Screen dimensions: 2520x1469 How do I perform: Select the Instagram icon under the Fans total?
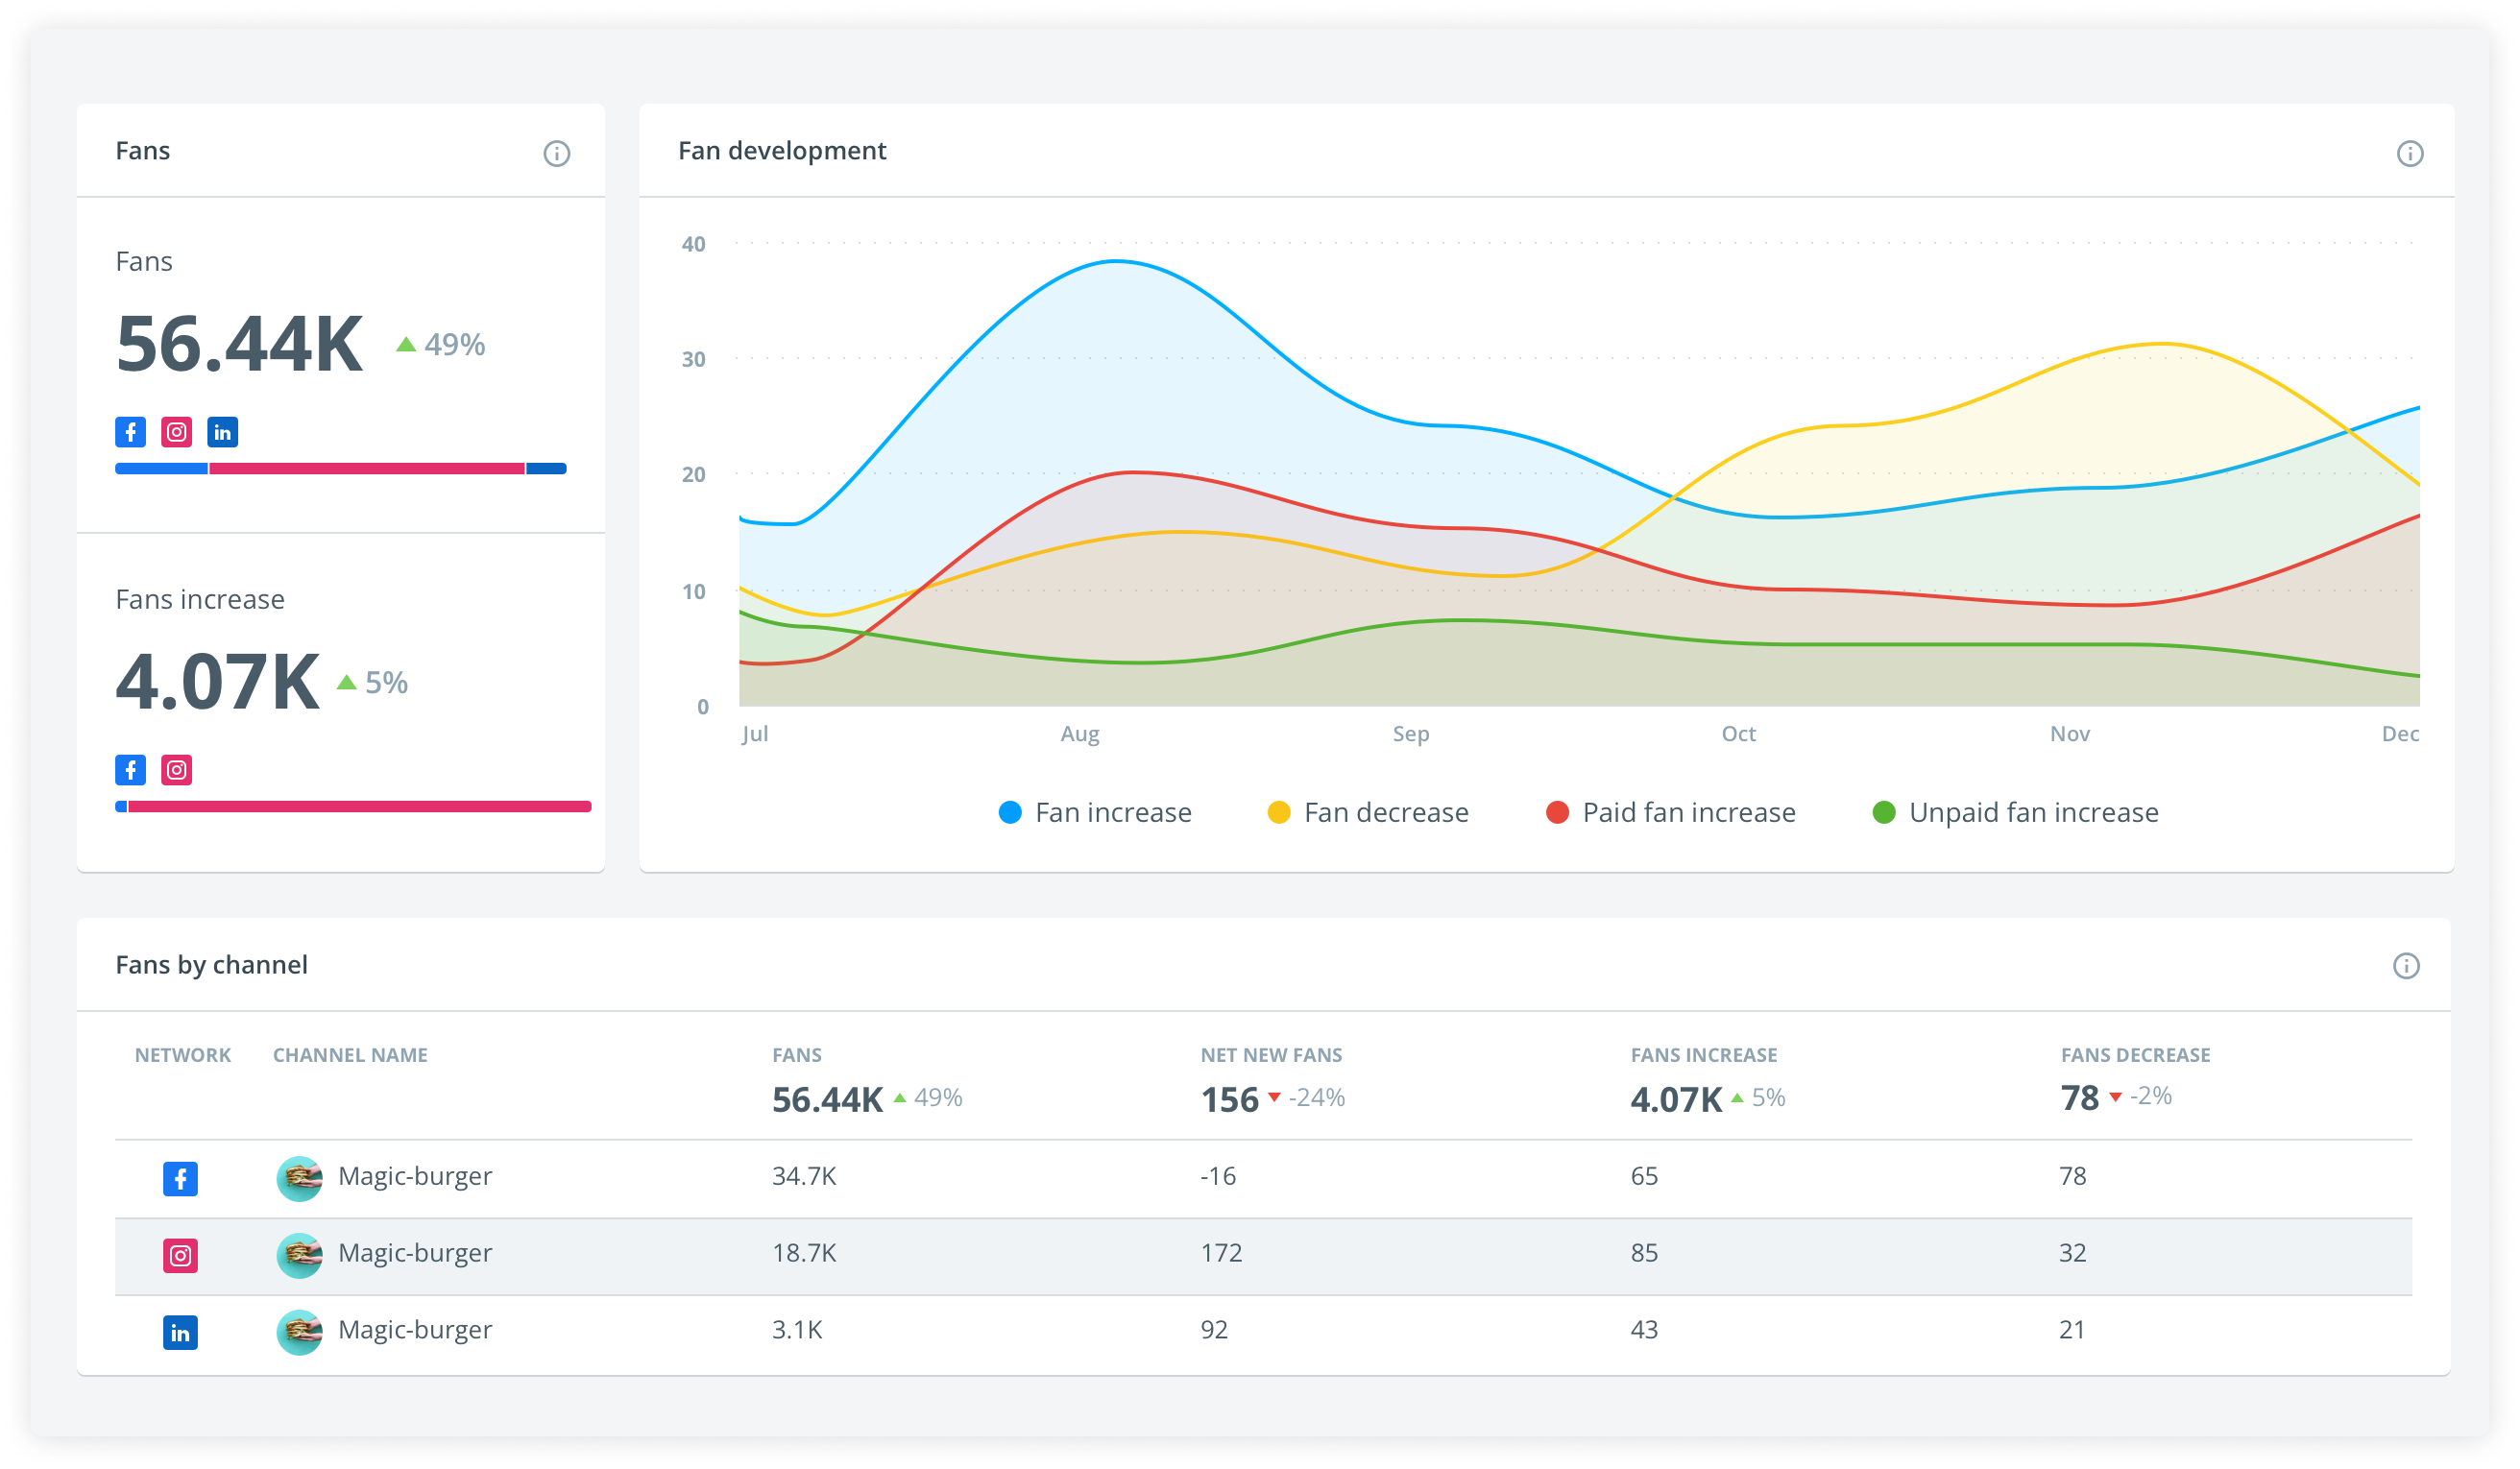click(x=176, y=432)
